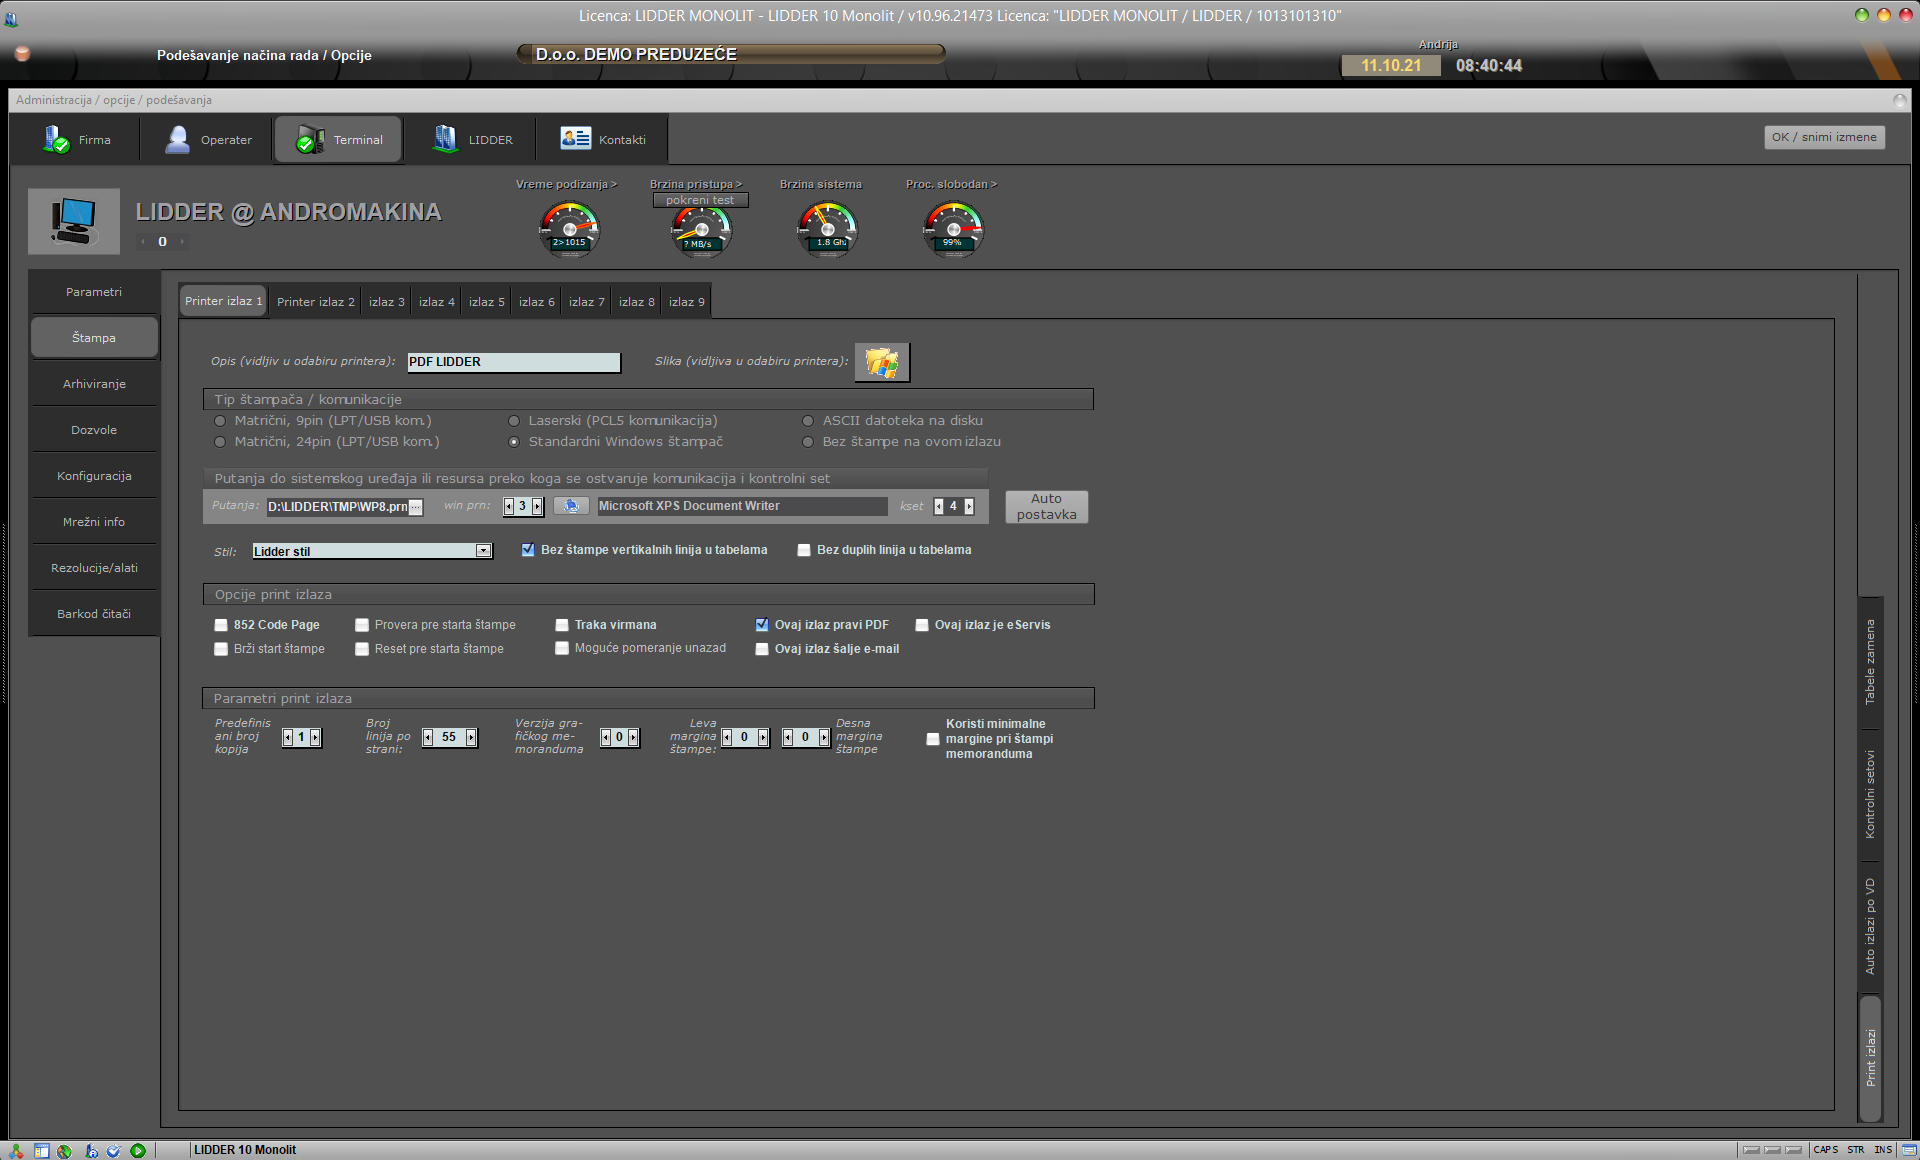The height and width of the screenshot is (1160, 1920).
Task: Decrease kset value with left arrow
Action: [x=939, y=506]
